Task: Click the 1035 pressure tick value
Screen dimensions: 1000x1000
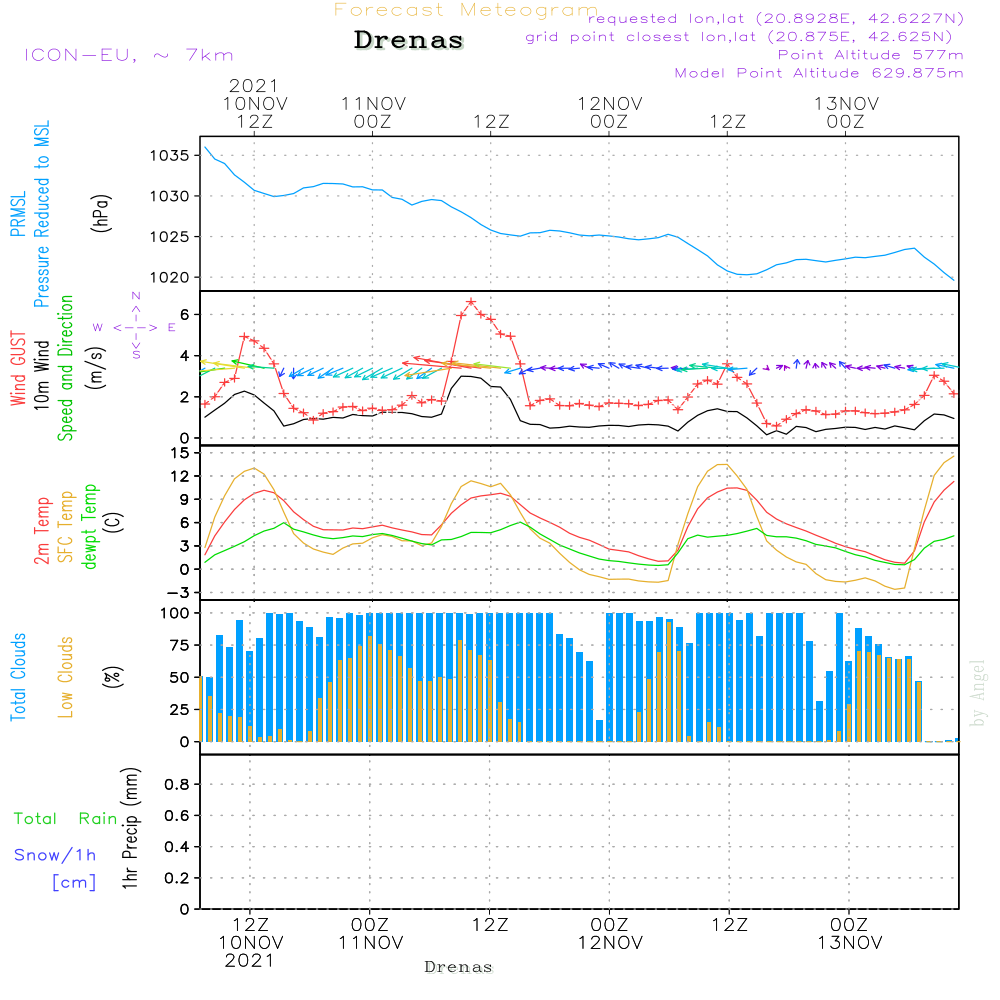Action: point(170,156)
